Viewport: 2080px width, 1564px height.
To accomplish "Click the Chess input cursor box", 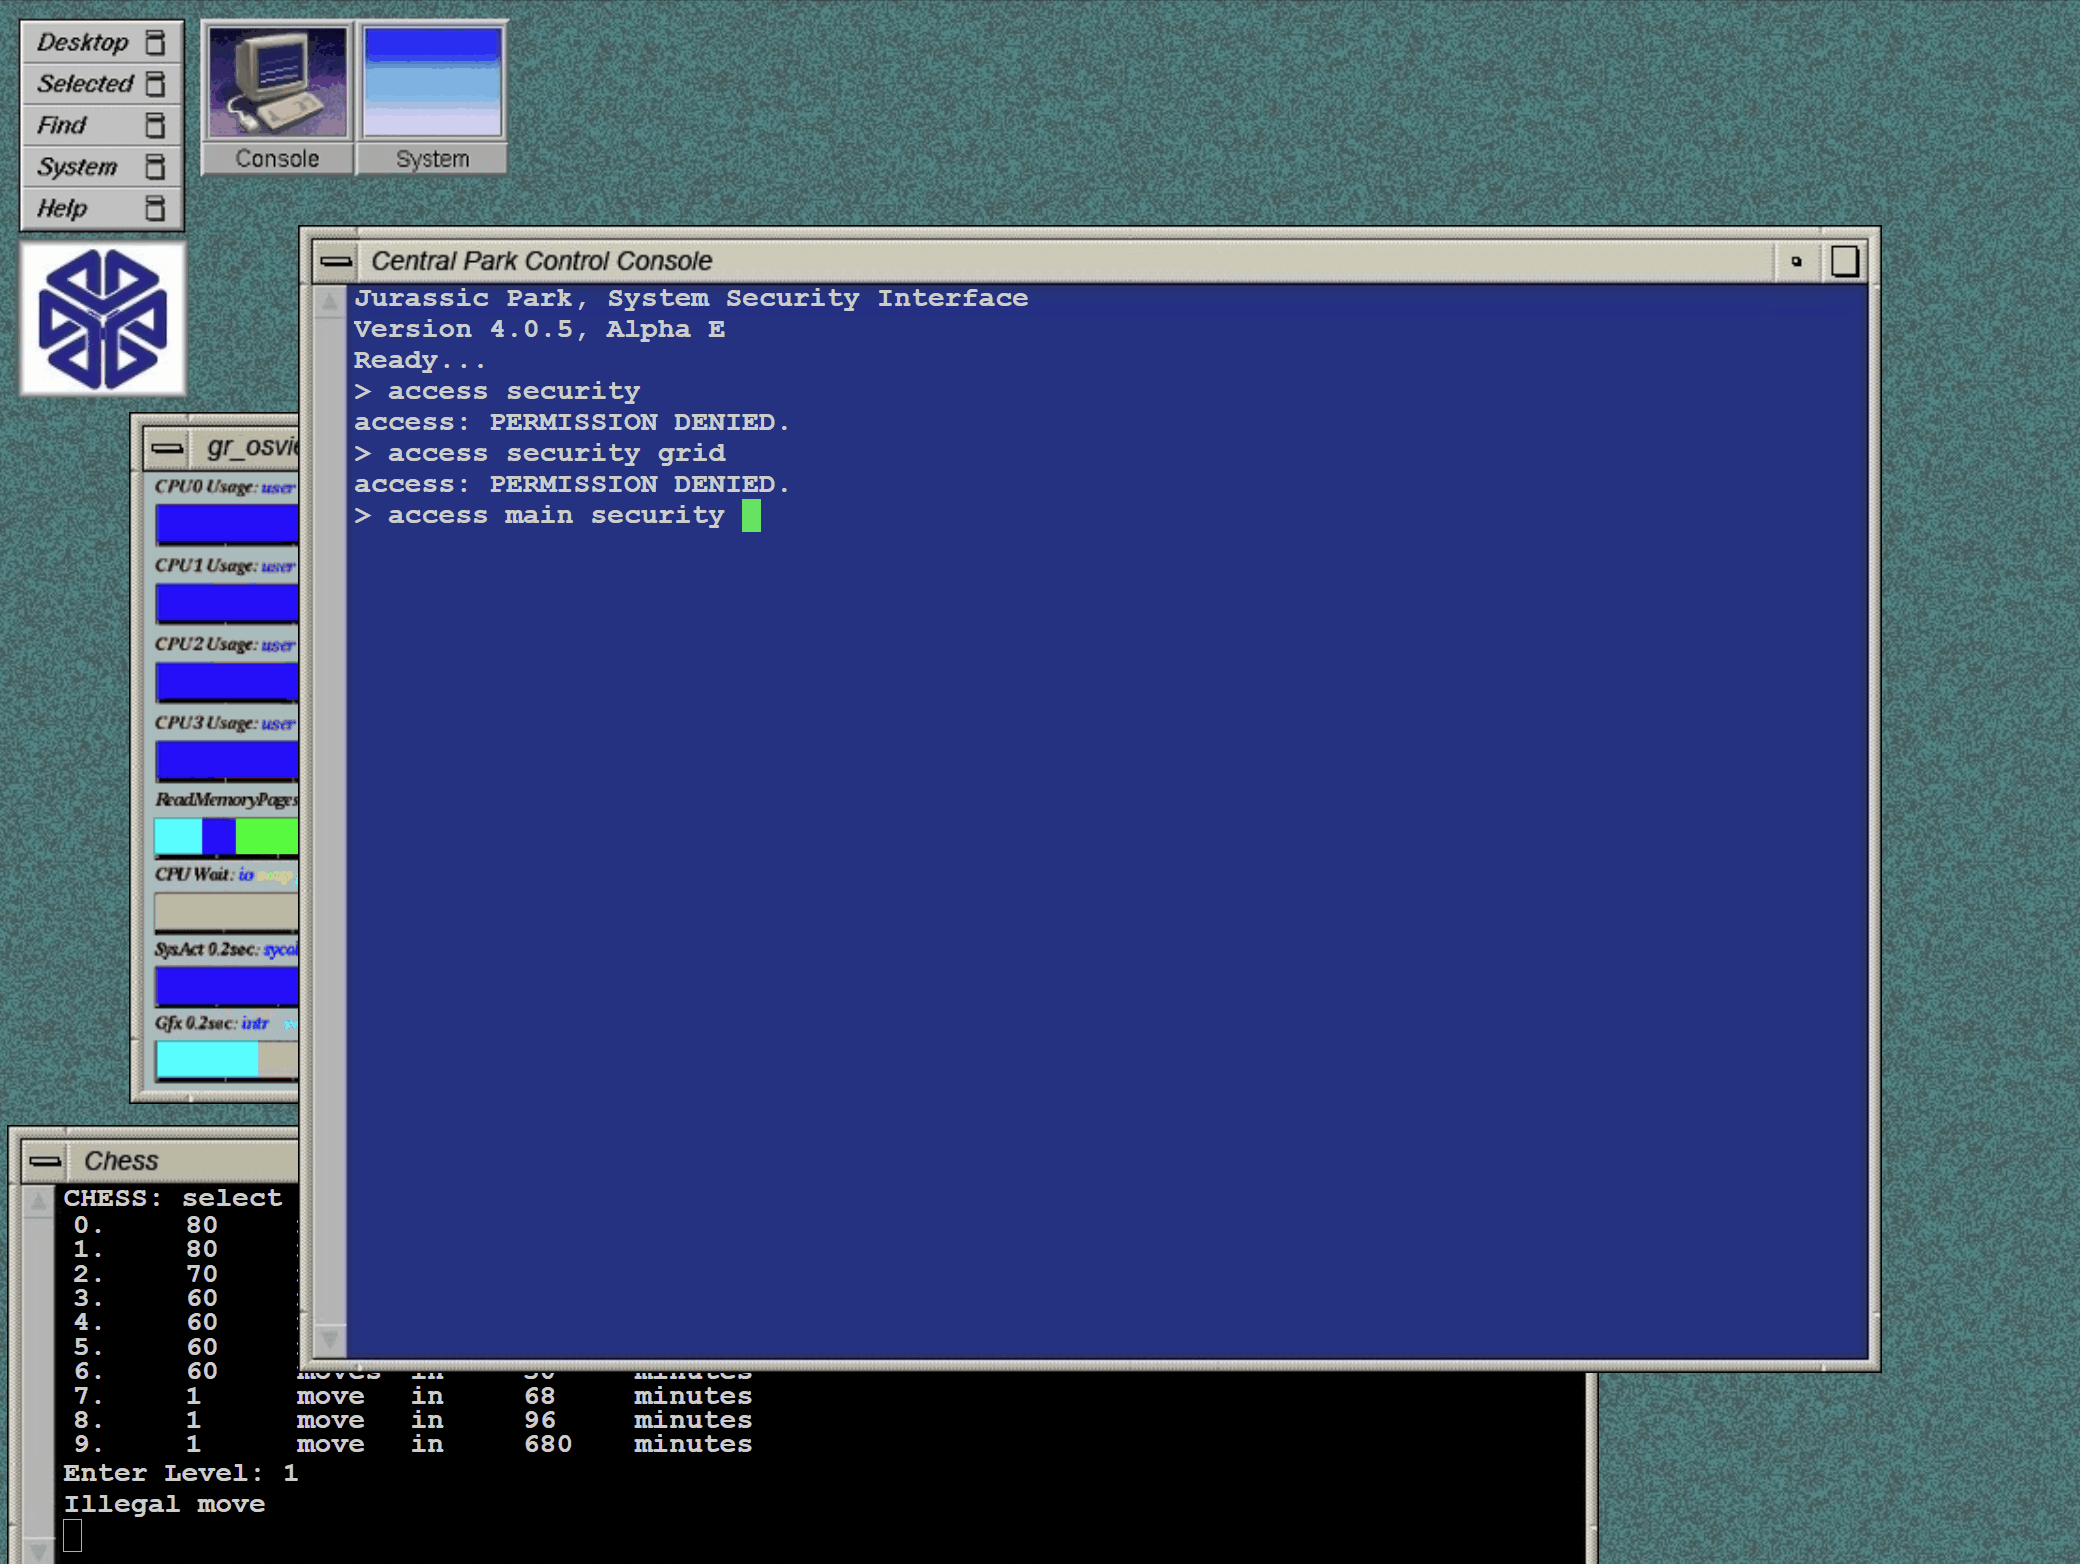I will 73,1536.
